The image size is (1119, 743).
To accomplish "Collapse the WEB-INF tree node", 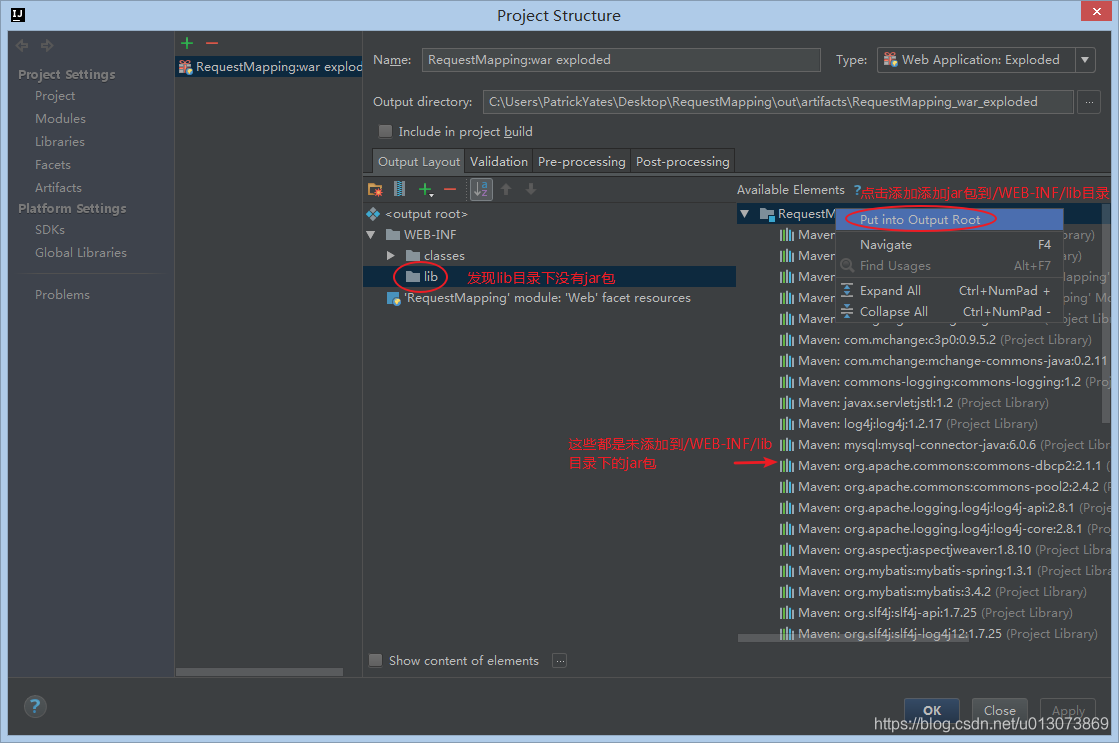I will [x=374, y=234].
